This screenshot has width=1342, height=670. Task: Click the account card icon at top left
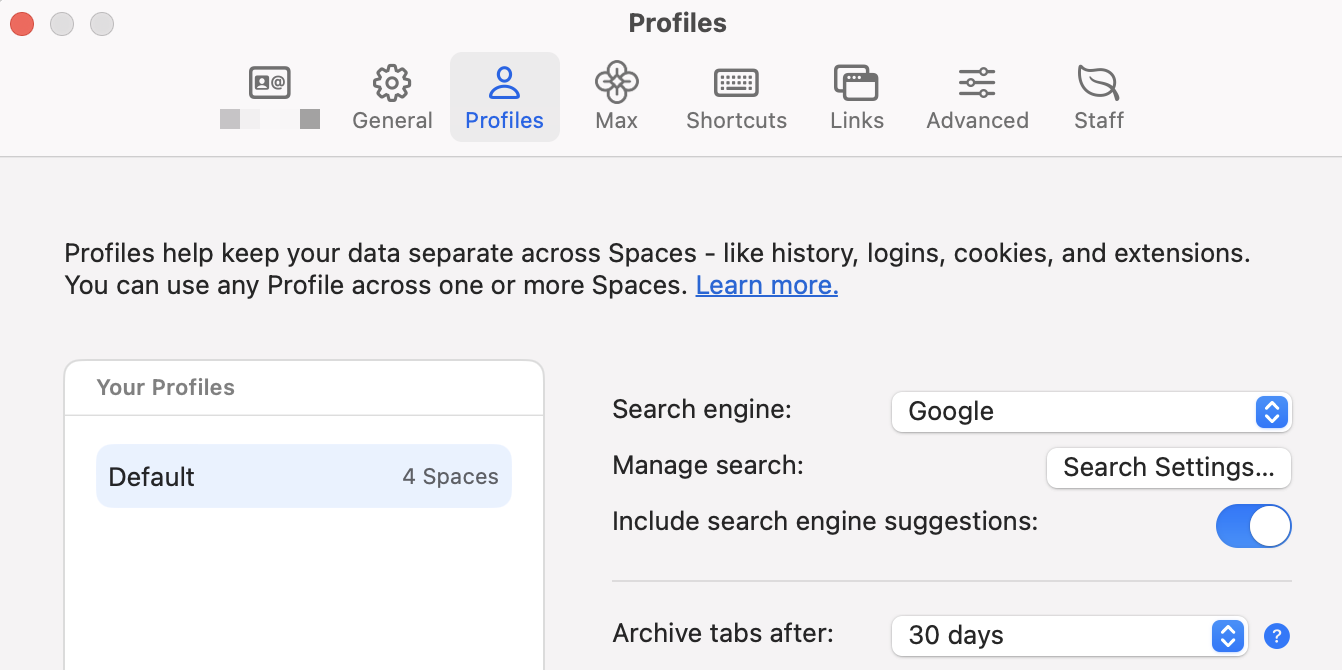(269, 83)
